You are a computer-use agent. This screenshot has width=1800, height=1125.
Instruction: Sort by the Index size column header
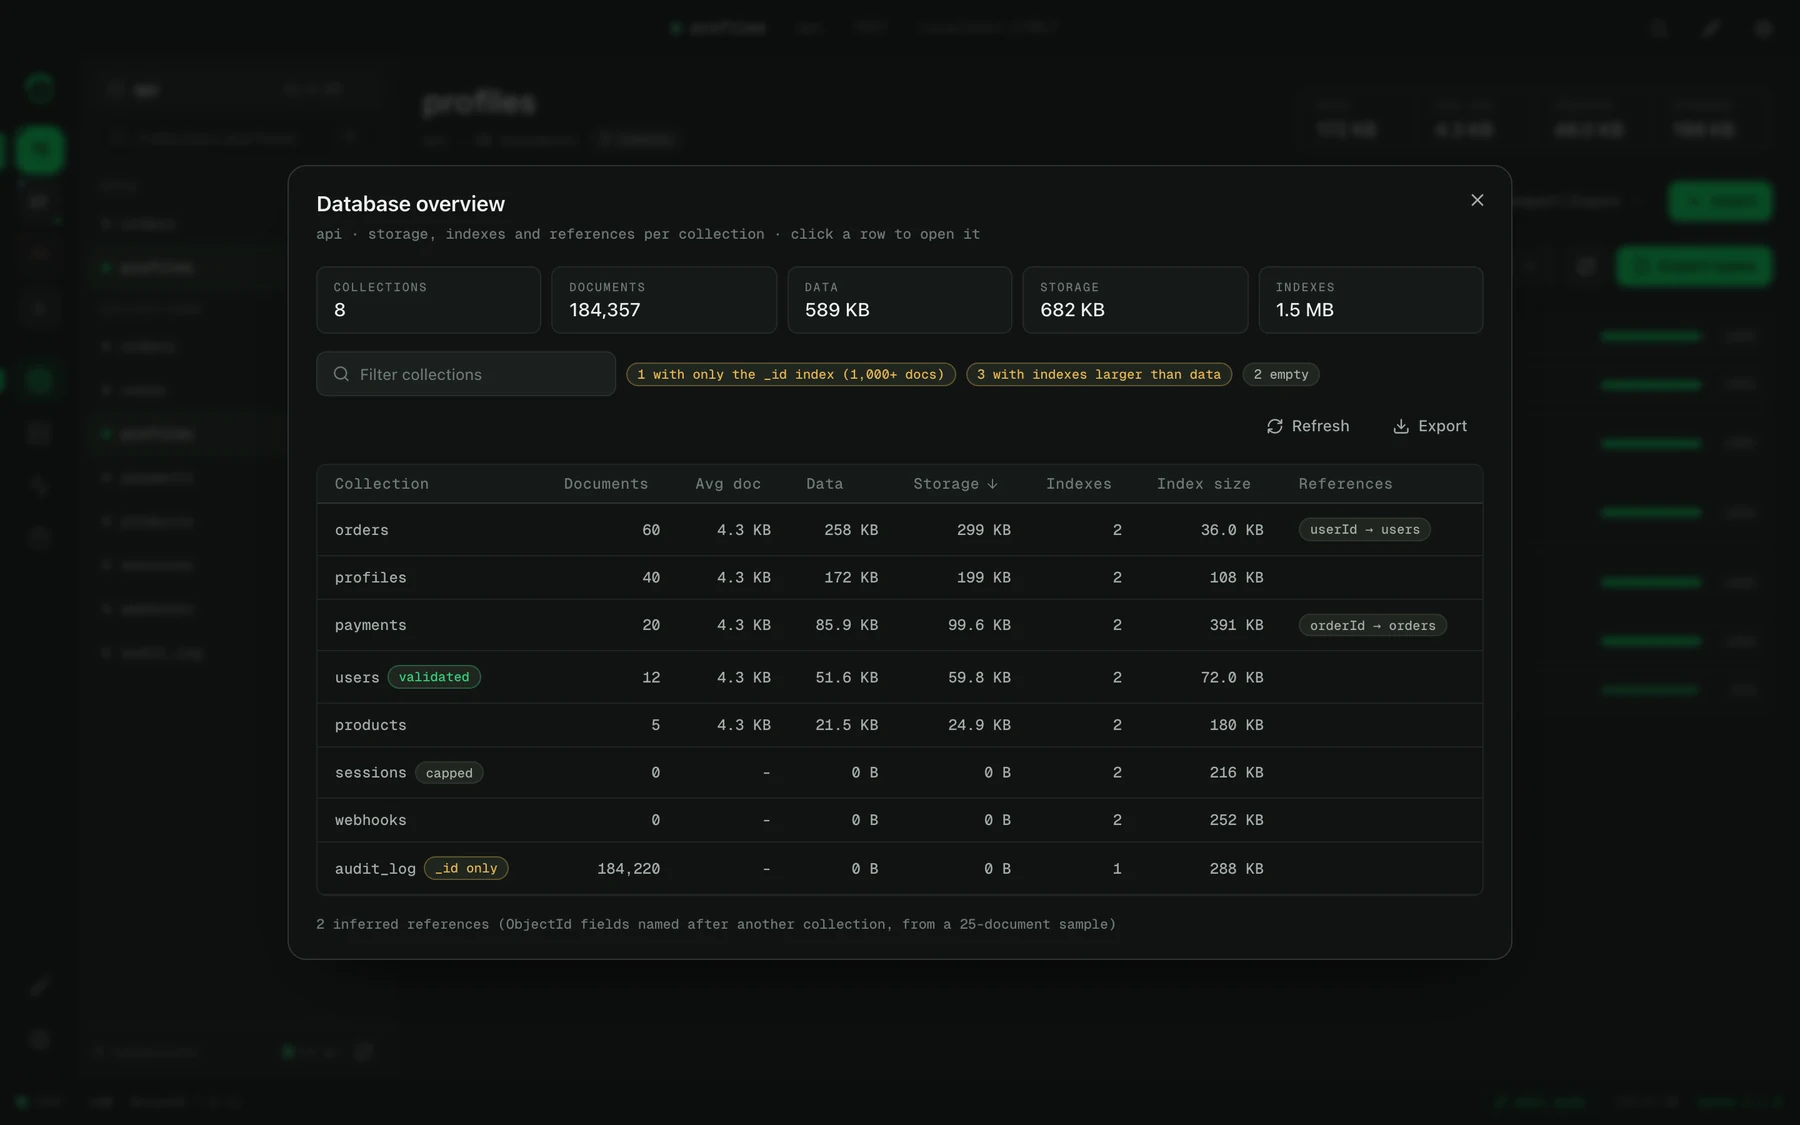[x=1204, y=484]
